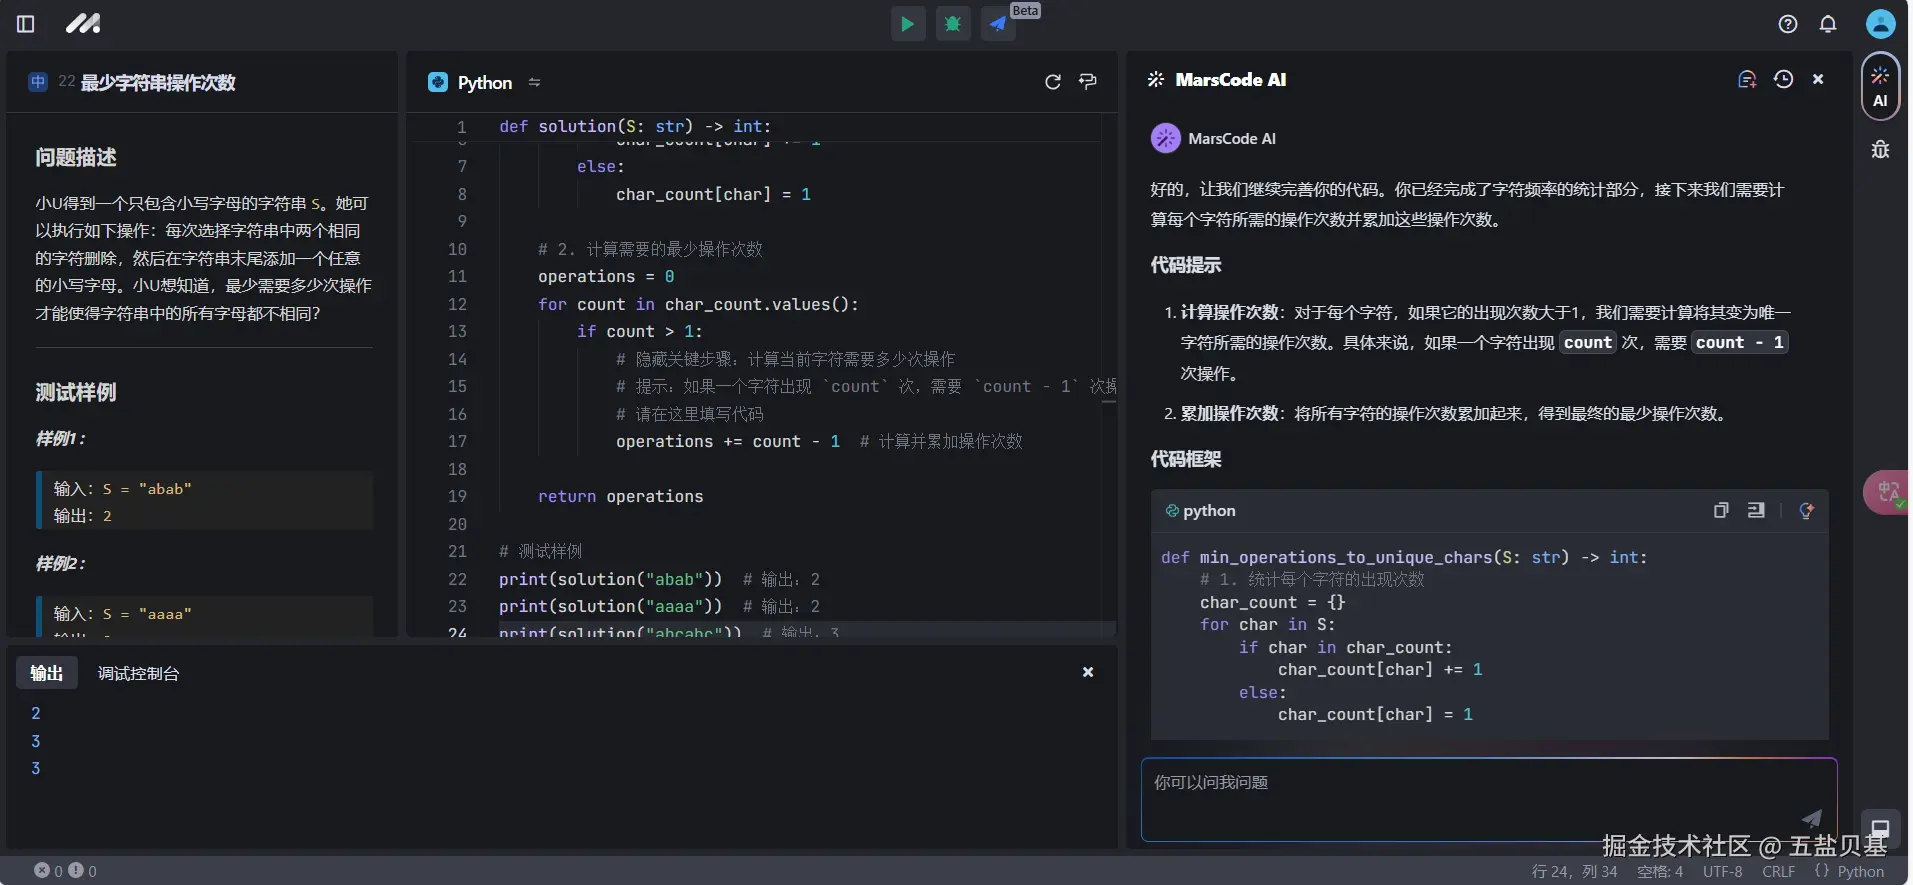Click the translate floating button
Screen dimensions: 1913x885
click(x=1887, y=492)
